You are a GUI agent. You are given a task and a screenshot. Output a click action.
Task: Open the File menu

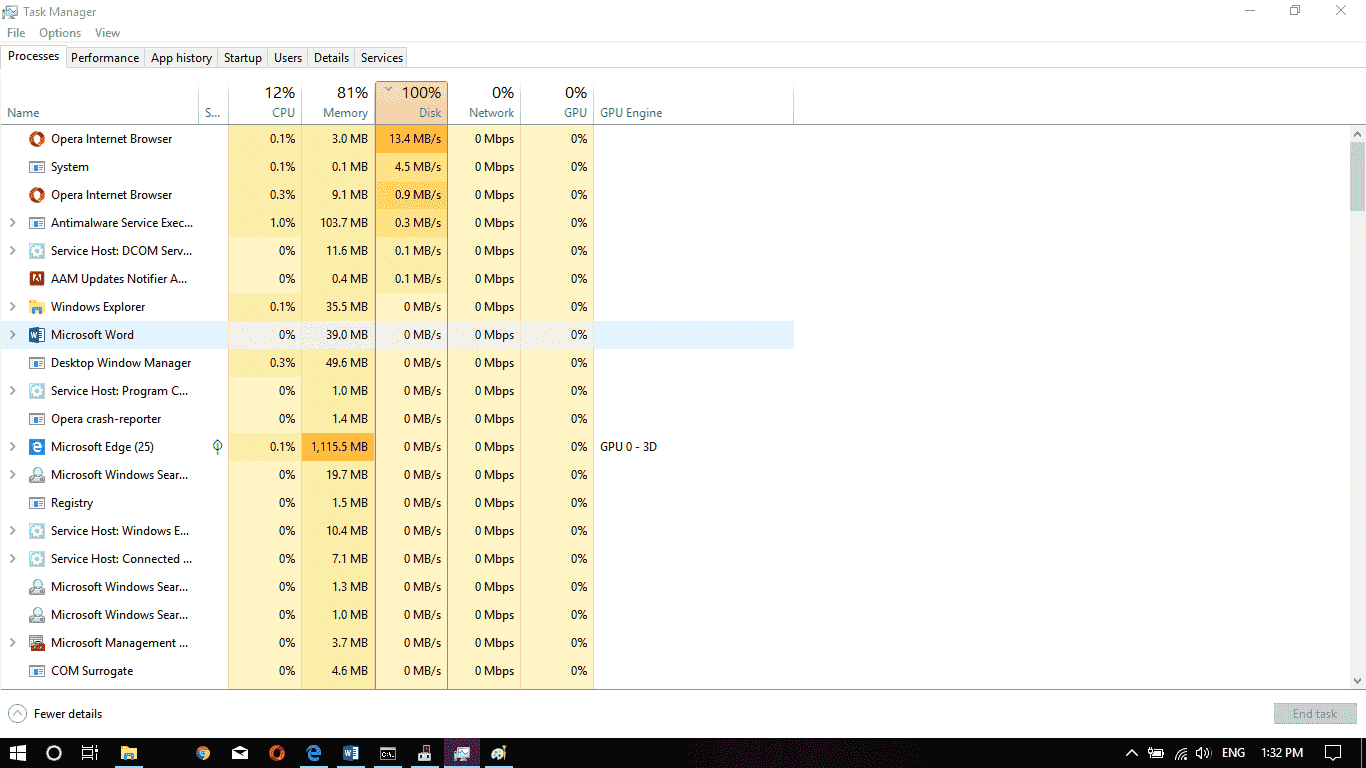tap(16, 33)
